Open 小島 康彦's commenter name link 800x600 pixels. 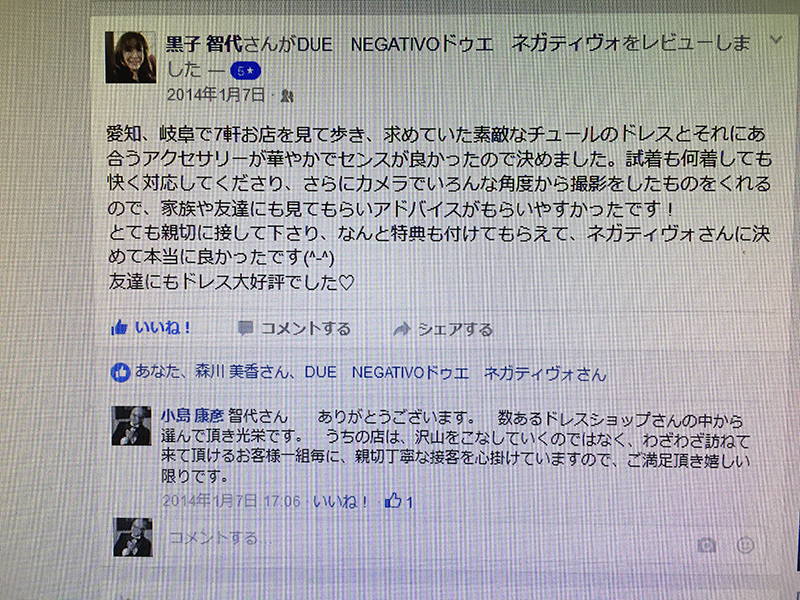point(192,416)
